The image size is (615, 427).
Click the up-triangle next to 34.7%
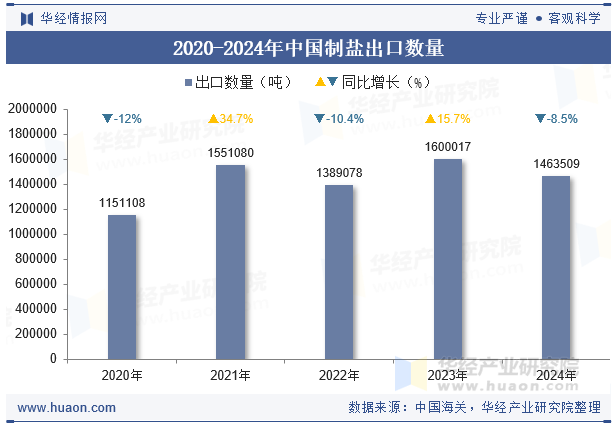point(213,118)
